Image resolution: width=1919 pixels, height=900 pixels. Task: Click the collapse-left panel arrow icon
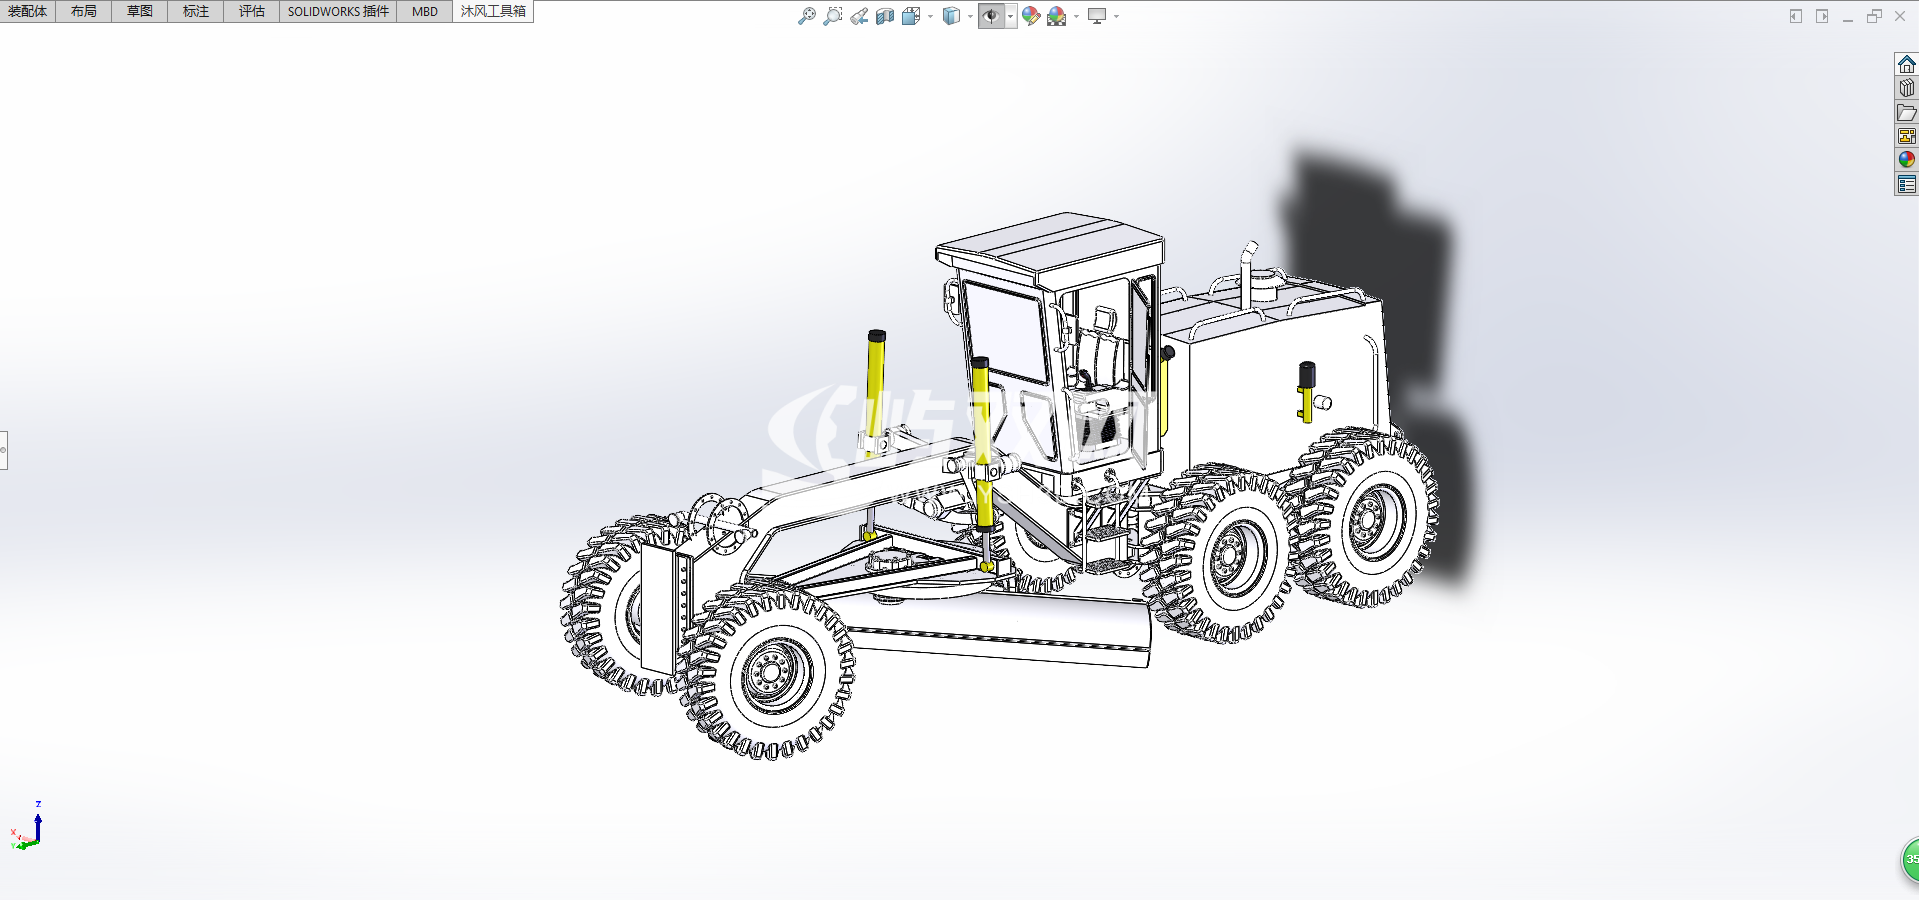1796,16
